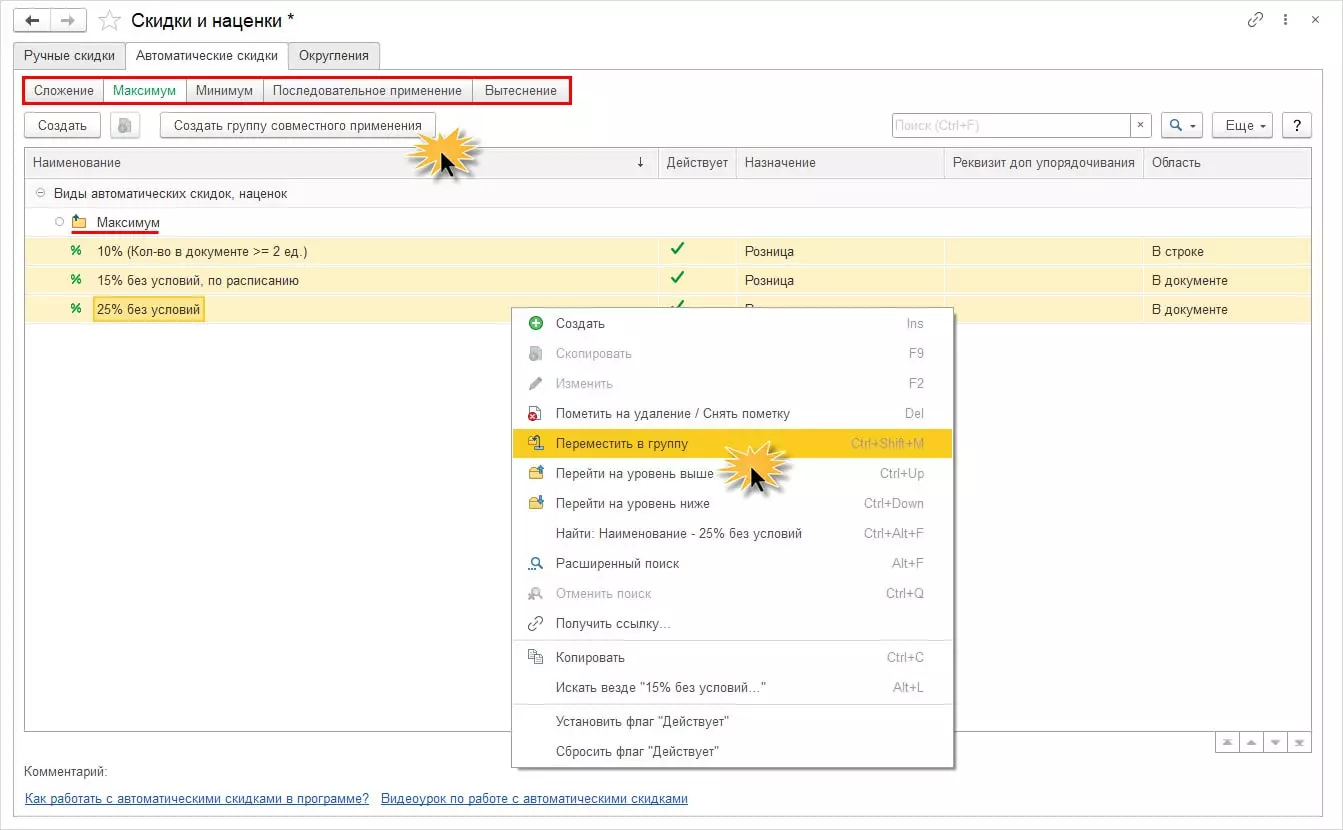Screen dimensions: 1343x830
Task: Click Создать группу совместного применения button
Action: 298,126
